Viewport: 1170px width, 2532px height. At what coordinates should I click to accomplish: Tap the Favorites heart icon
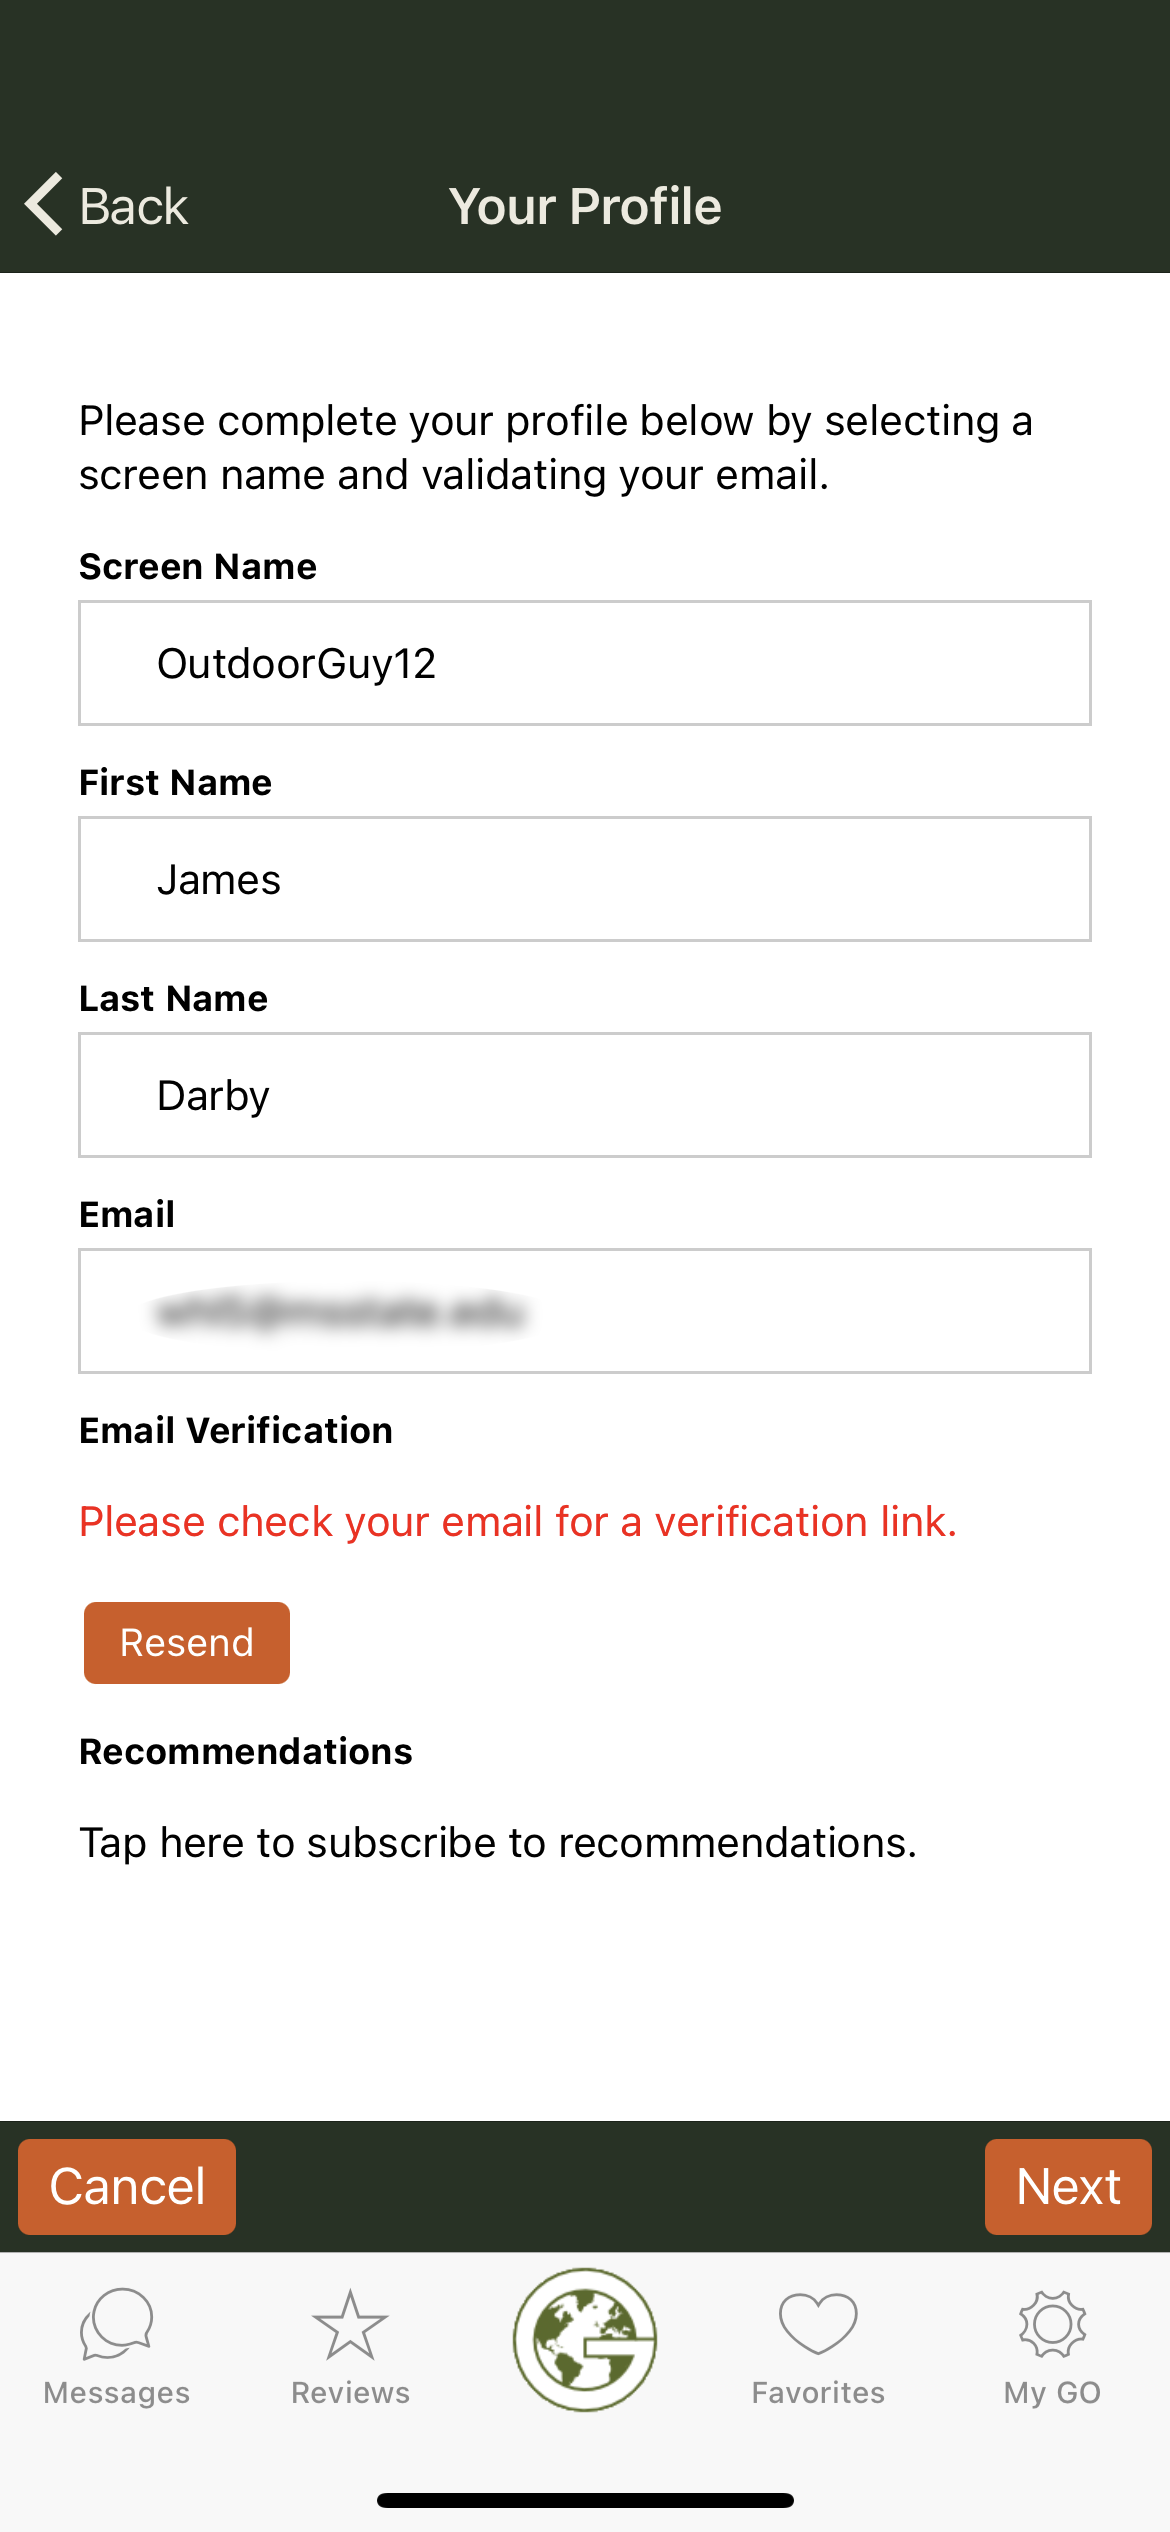[x=818, y=2324]
